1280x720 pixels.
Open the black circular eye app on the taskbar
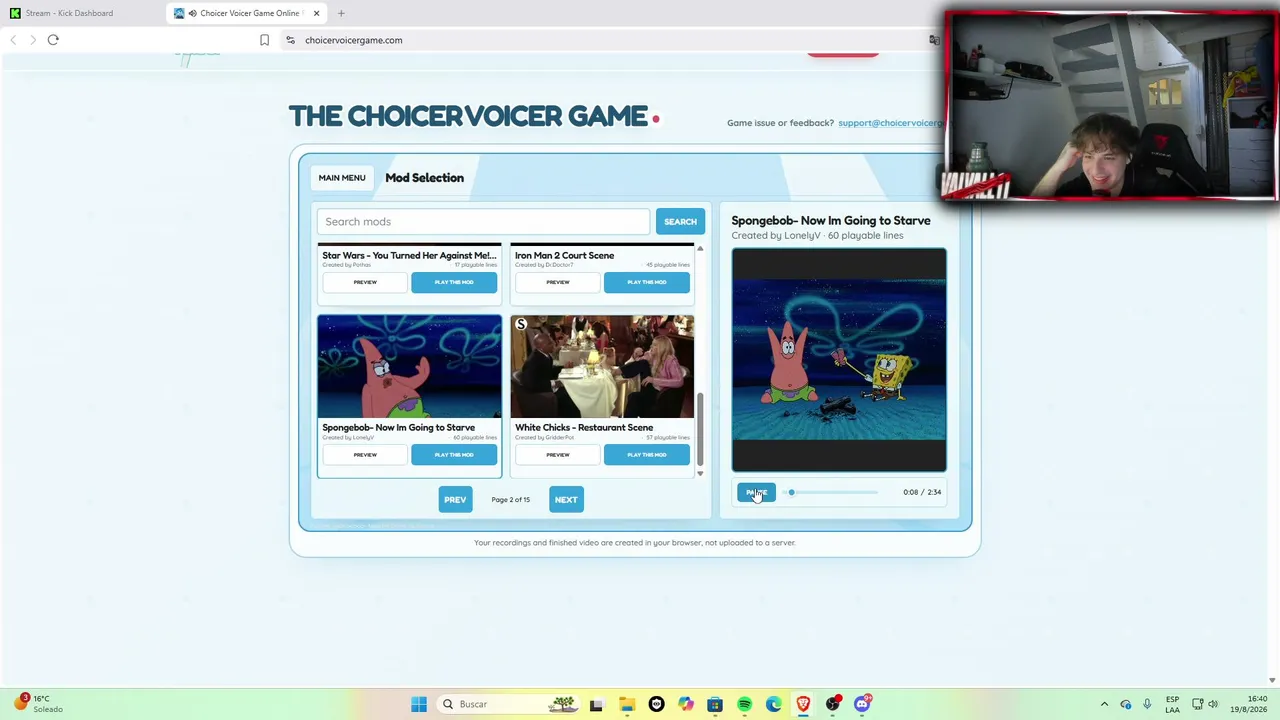pyautogui.click(x=656, y=704)
